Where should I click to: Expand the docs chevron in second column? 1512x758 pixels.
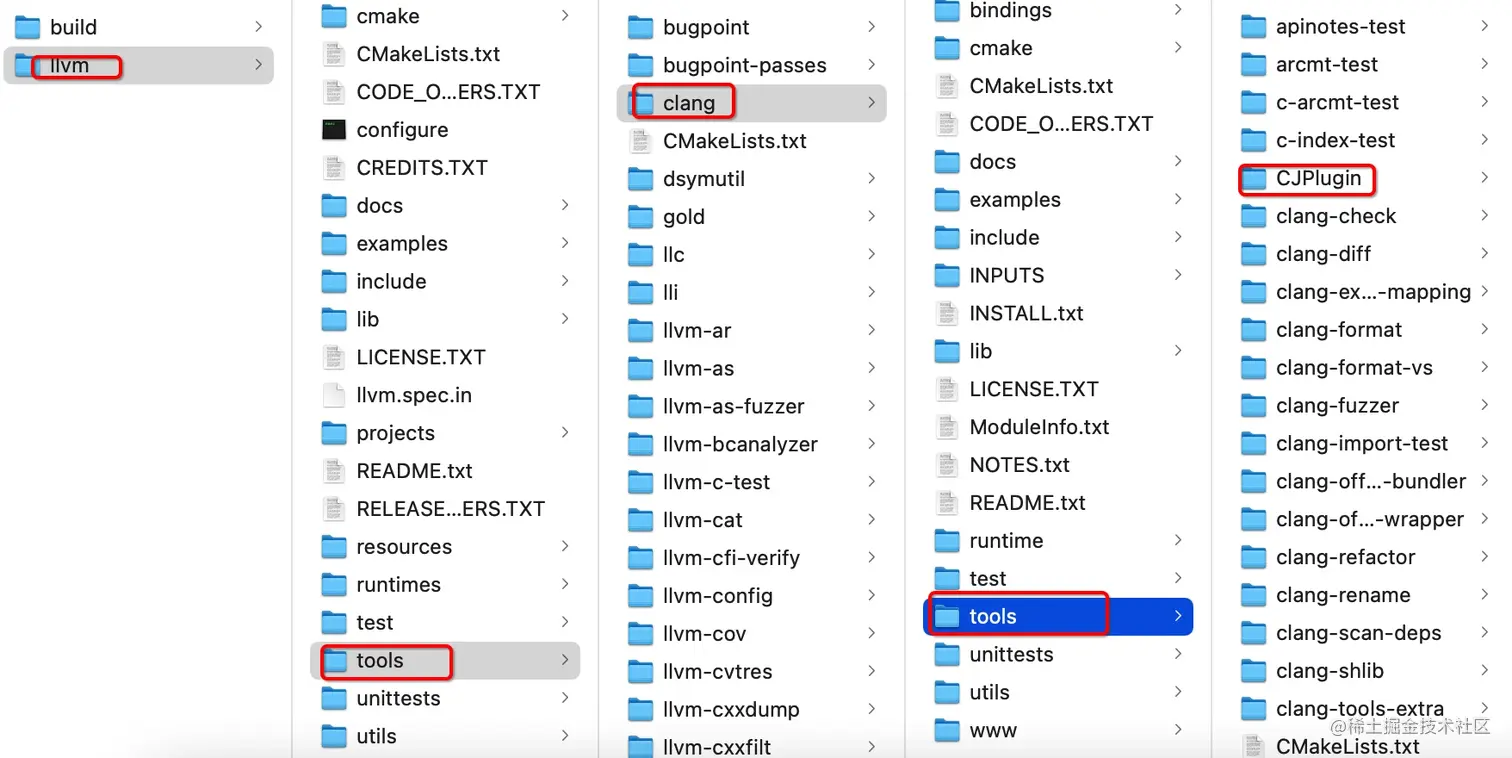pyautogui.click(x=565, y=205)
